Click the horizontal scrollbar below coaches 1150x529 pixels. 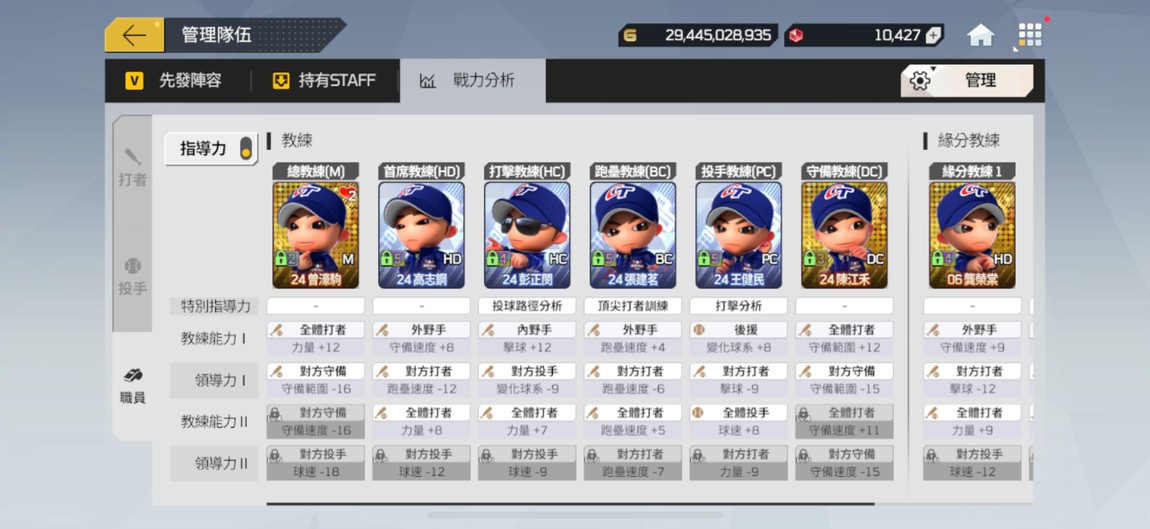(x=571, y=504)
